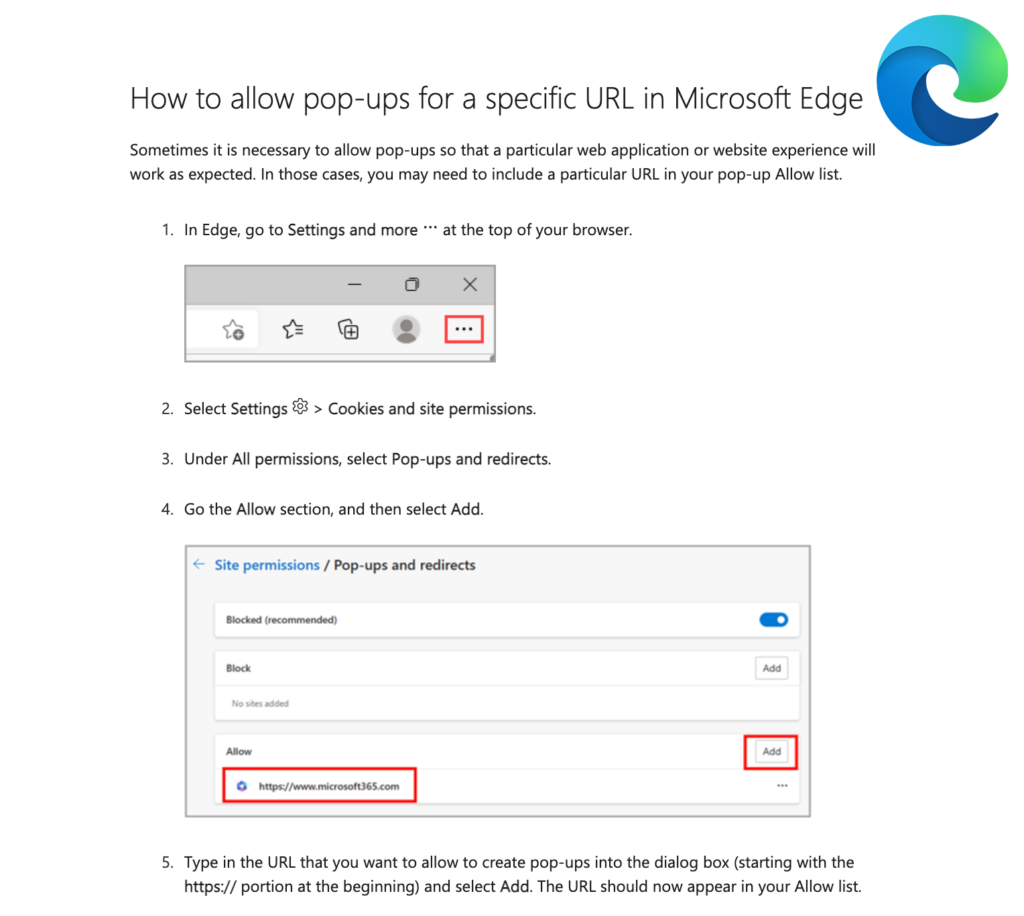Click the inline three-dot icon in step 1
This screenshot has height=916, width=1024.
(x=430, y=228)
